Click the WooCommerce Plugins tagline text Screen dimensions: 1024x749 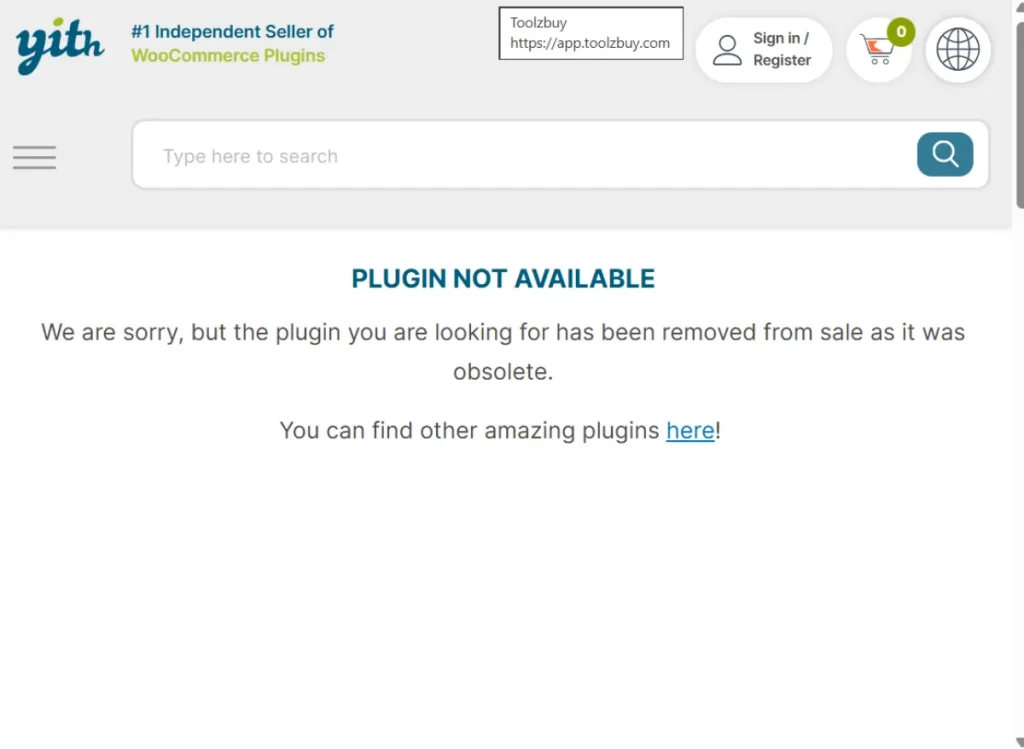(x=228, y=55)
